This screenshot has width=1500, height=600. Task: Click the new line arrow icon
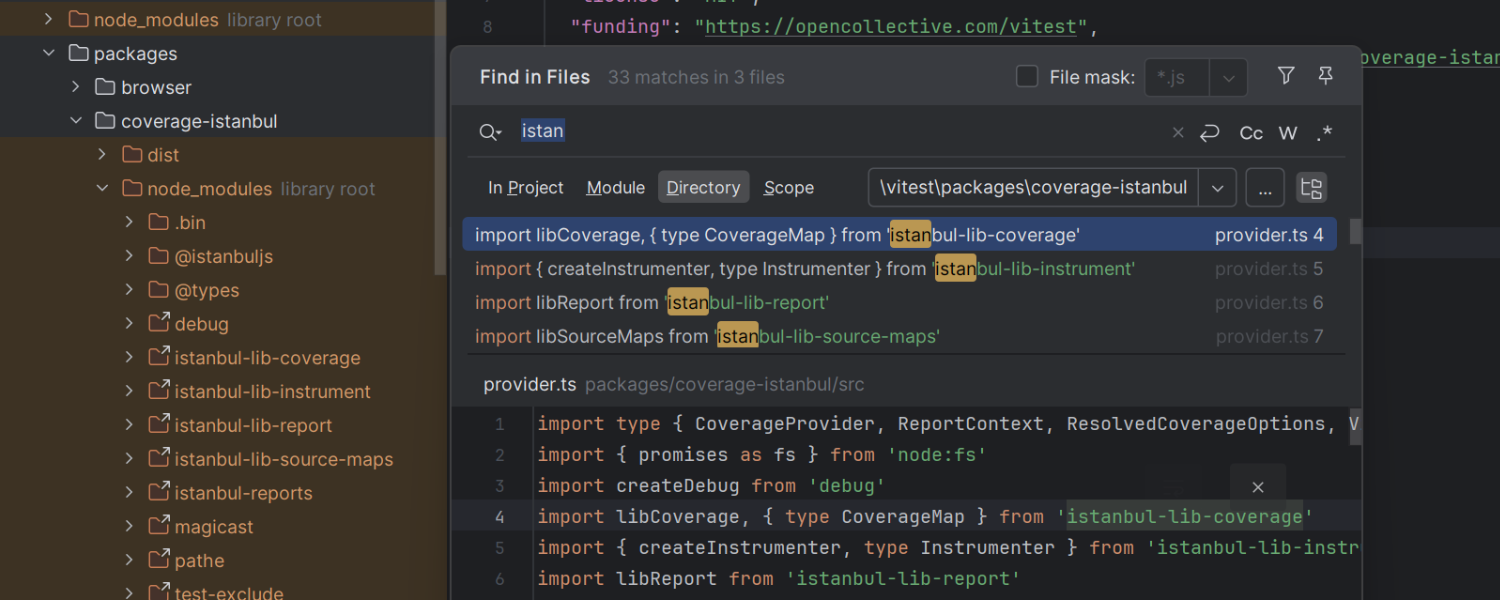pos(1210,133)
